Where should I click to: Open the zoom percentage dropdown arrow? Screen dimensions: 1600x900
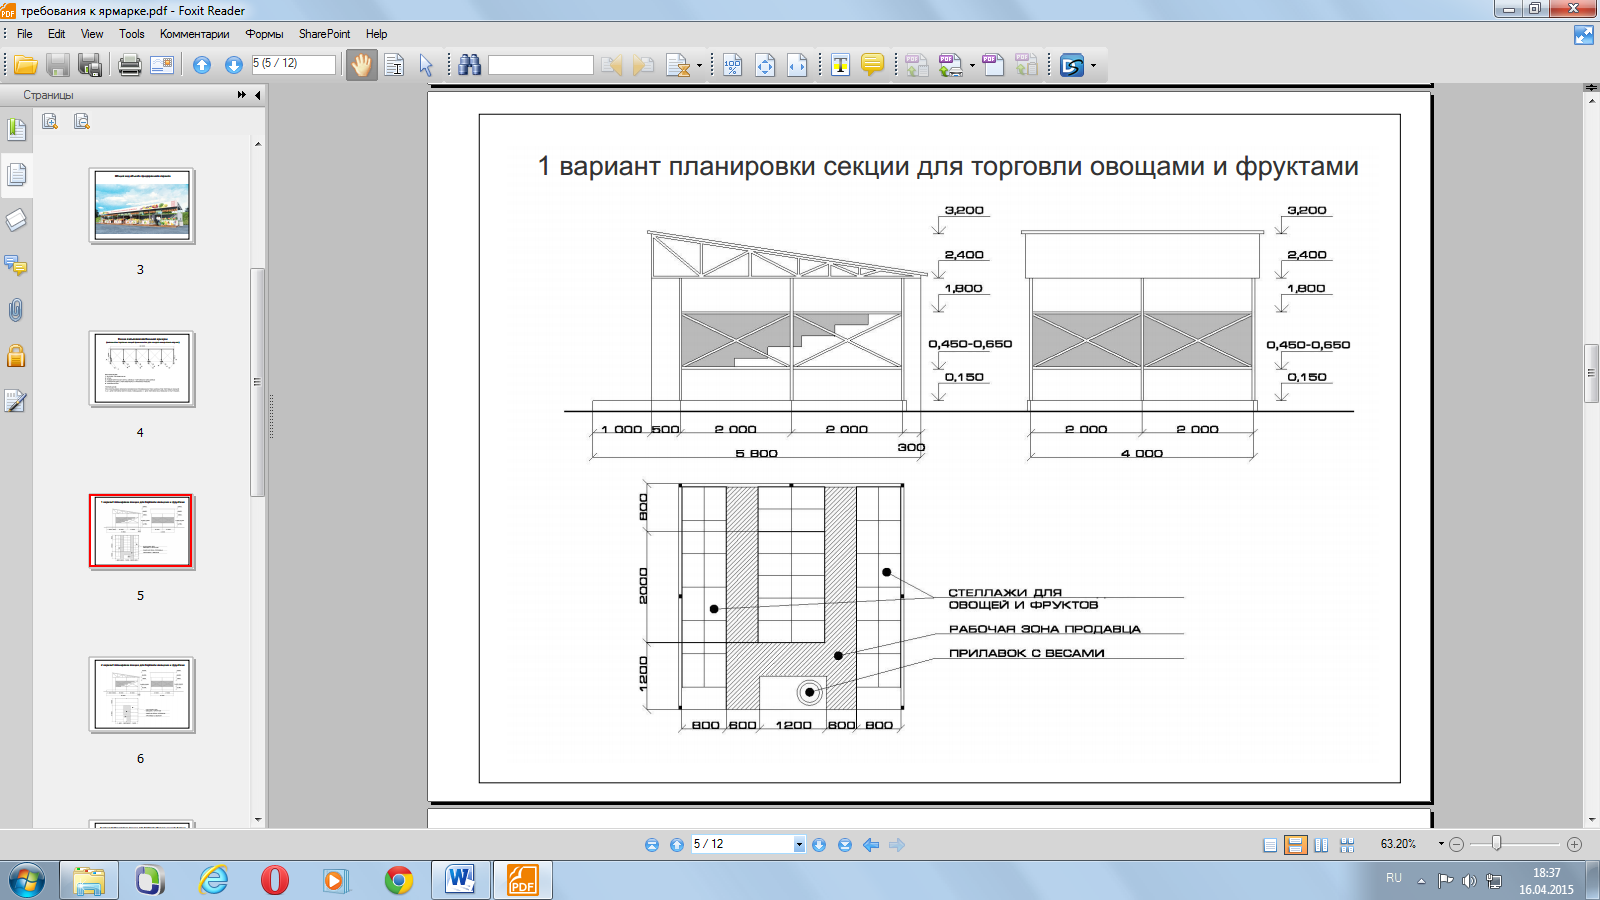pyautogui.click(x=1441, y=844)
